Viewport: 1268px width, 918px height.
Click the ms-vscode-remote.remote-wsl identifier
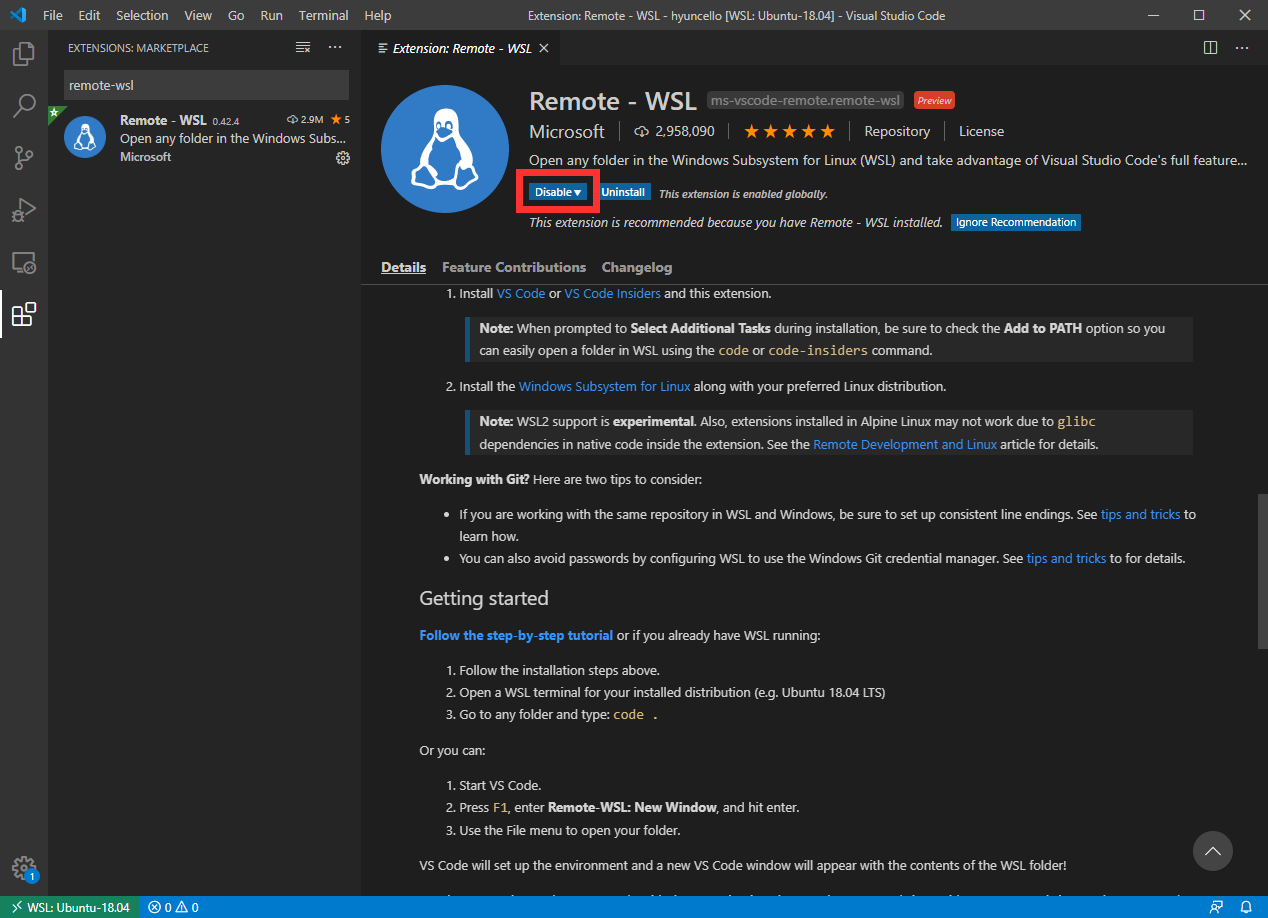pos(806,100)
